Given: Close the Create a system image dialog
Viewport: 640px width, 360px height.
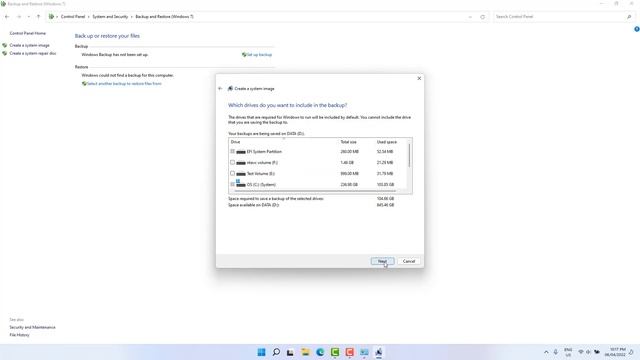Looking at the screenshot, I should 419,78.
